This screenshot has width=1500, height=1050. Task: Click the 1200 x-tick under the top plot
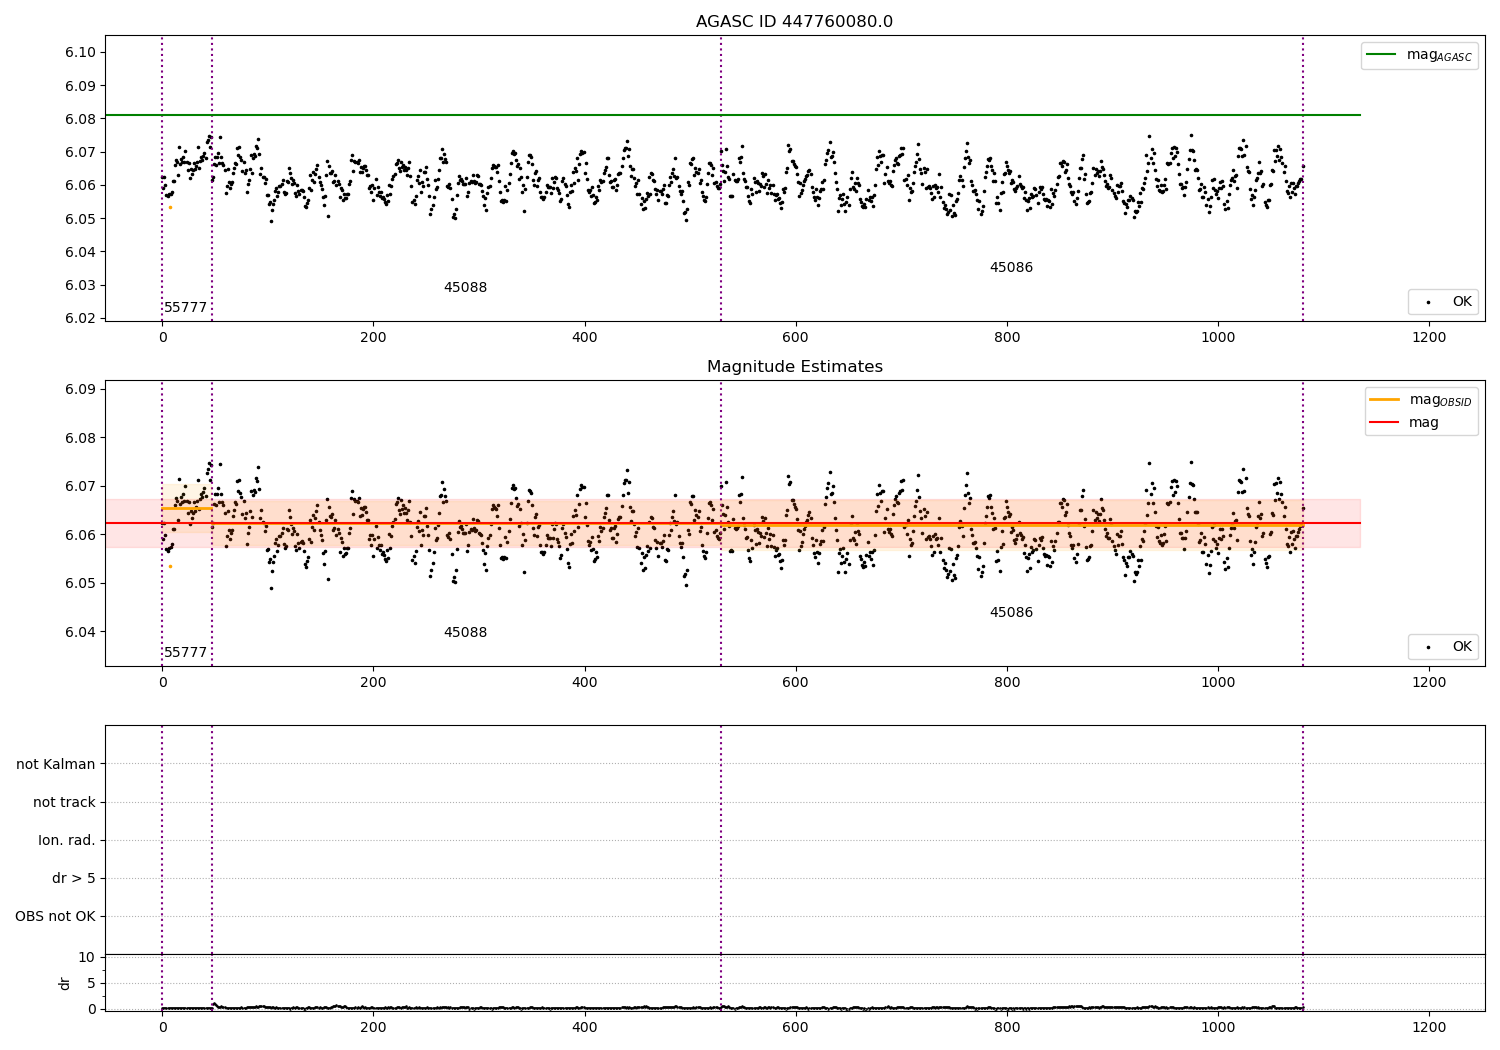[1429, 338]
